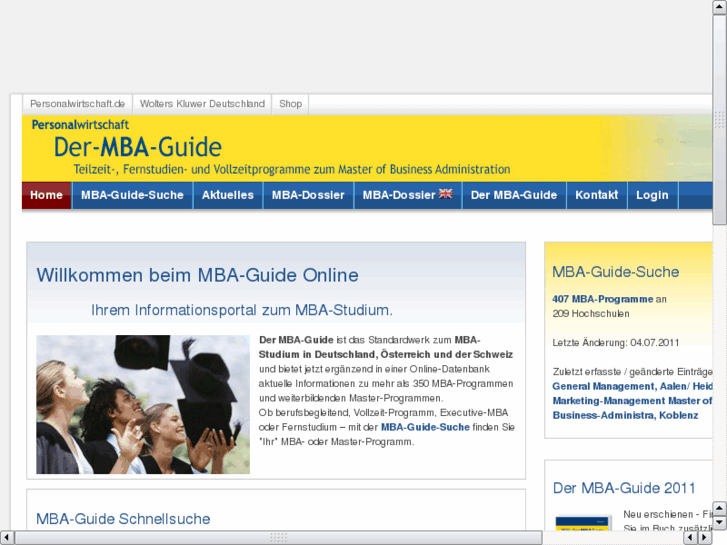Click the Ihrem Informationsportal zum MBA-Studium subtitle
Screen dimensions: 727x545
[x=242, y=310]
